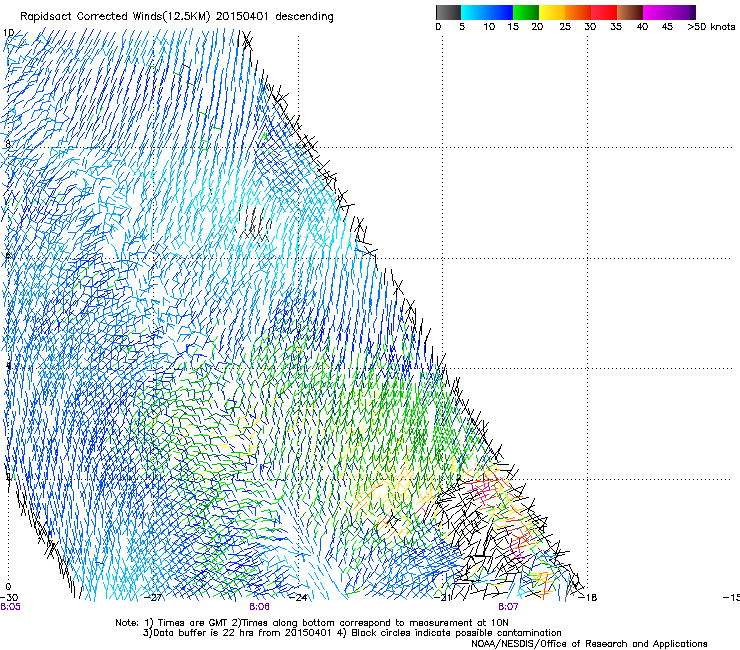Viewport: 740px width, 650px height.
Task: Click the gray 0–5 knots legend segment
Action: click(x=448, y=12)
